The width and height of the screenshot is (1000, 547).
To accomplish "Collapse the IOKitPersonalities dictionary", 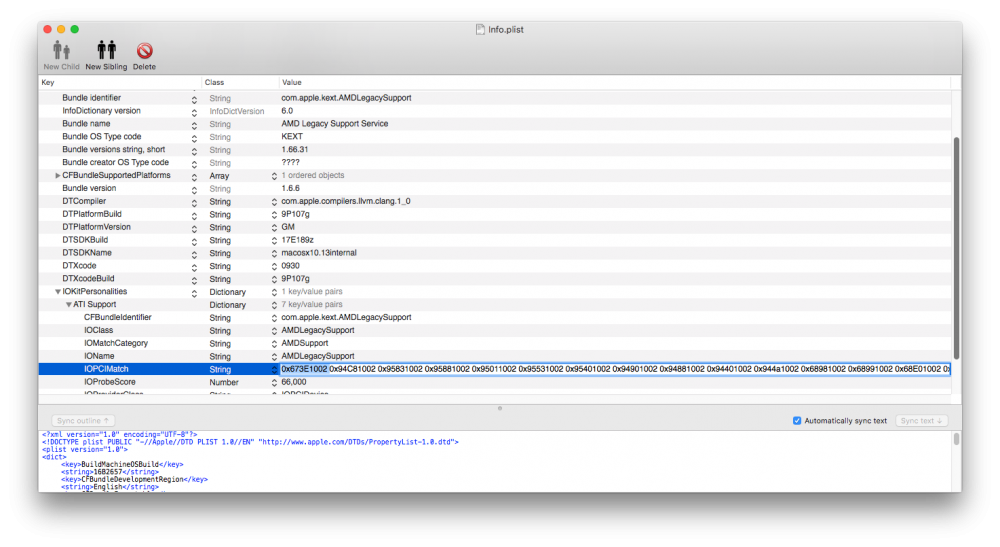I will point(57,292).
